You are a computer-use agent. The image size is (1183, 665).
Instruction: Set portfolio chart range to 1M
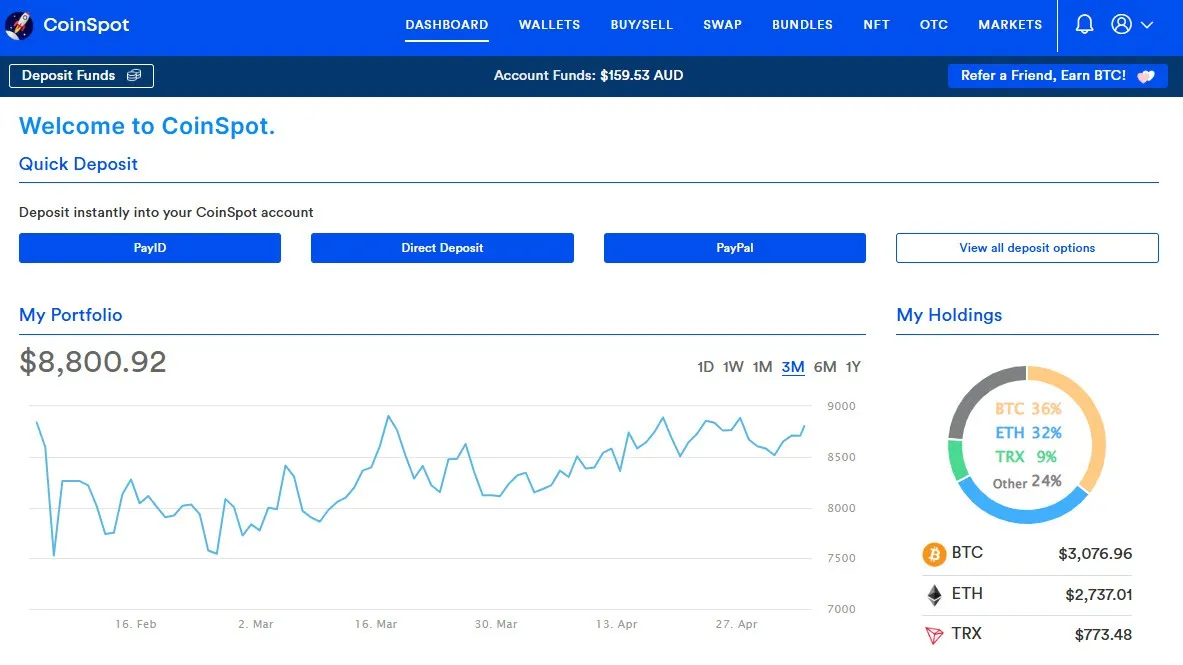click(x=762, y=367)
